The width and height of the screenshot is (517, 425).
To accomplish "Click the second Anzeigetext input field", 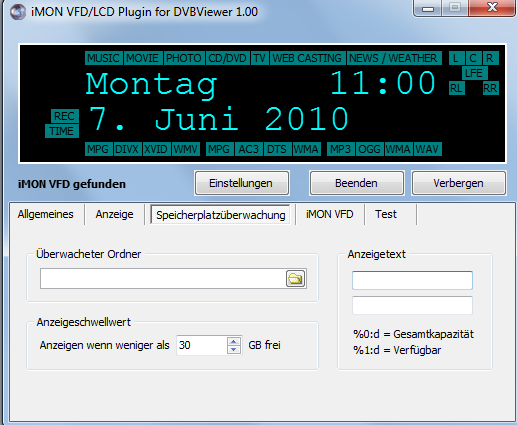I will coord(412,305).
